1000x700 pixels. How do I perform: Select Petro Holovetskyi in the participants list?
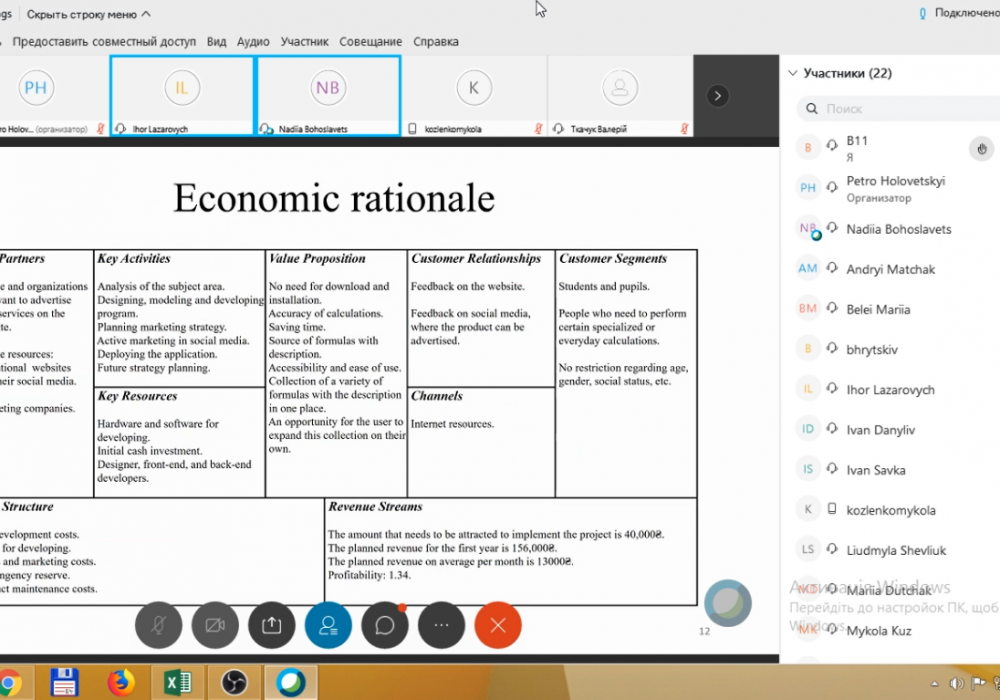(895, 181)
